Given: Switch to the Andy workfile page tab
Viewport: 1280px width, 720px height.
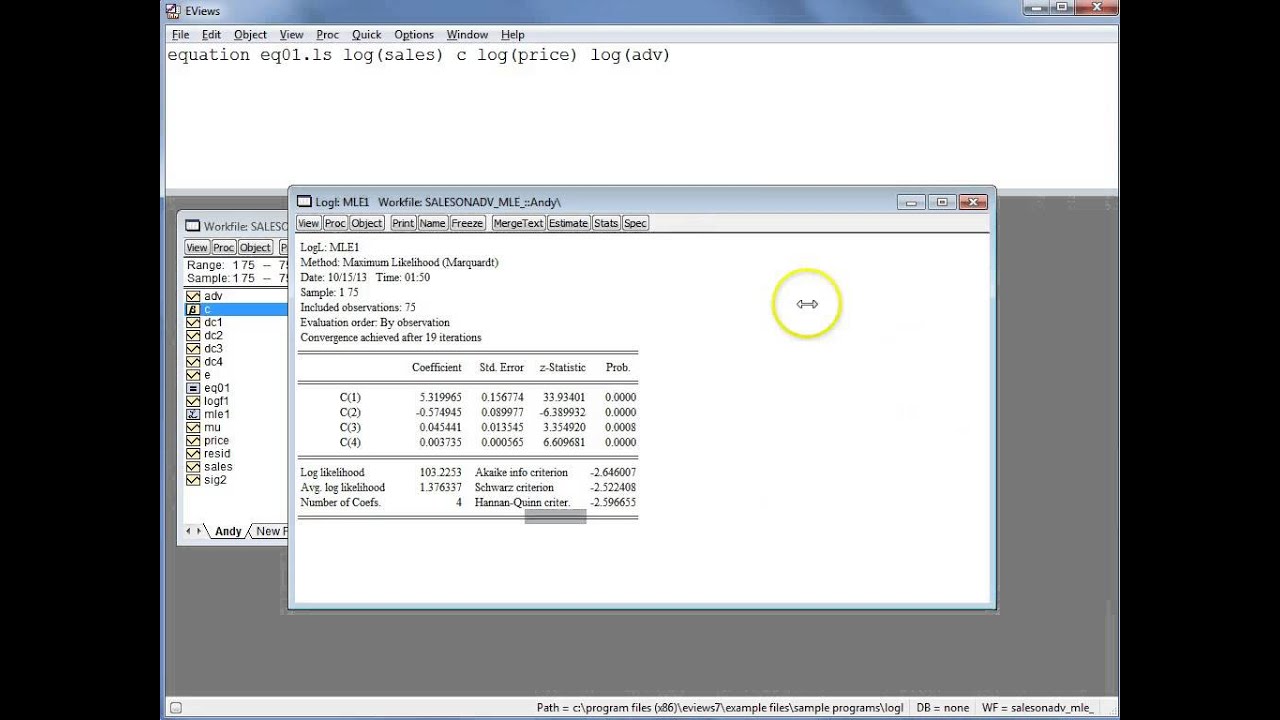Looking at the screenshot, I should click(228, 531).
